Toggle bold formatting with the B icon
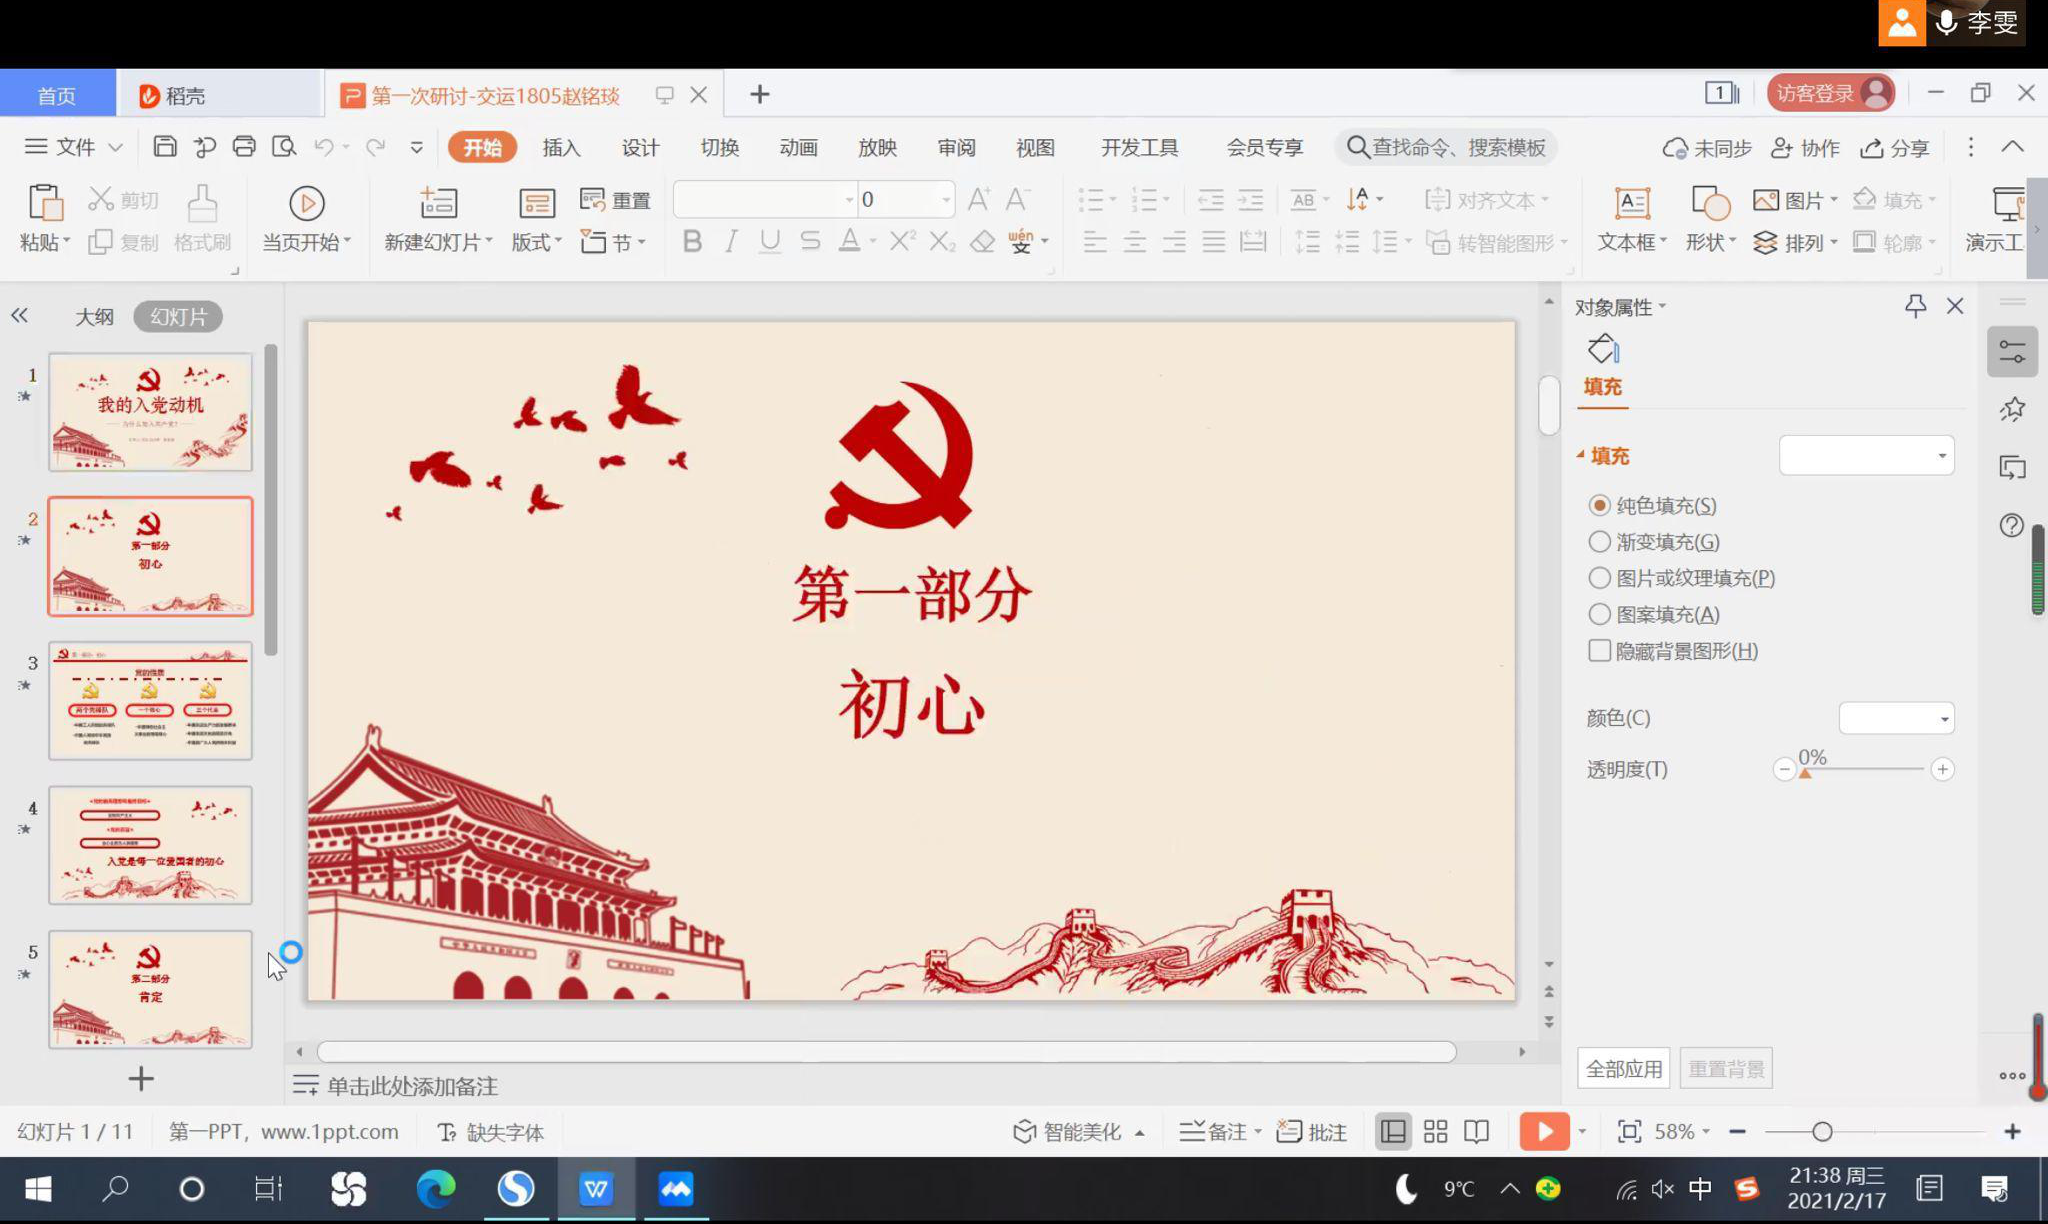This screenshot has width=2048, height=1224. click(x=691, y=241)
